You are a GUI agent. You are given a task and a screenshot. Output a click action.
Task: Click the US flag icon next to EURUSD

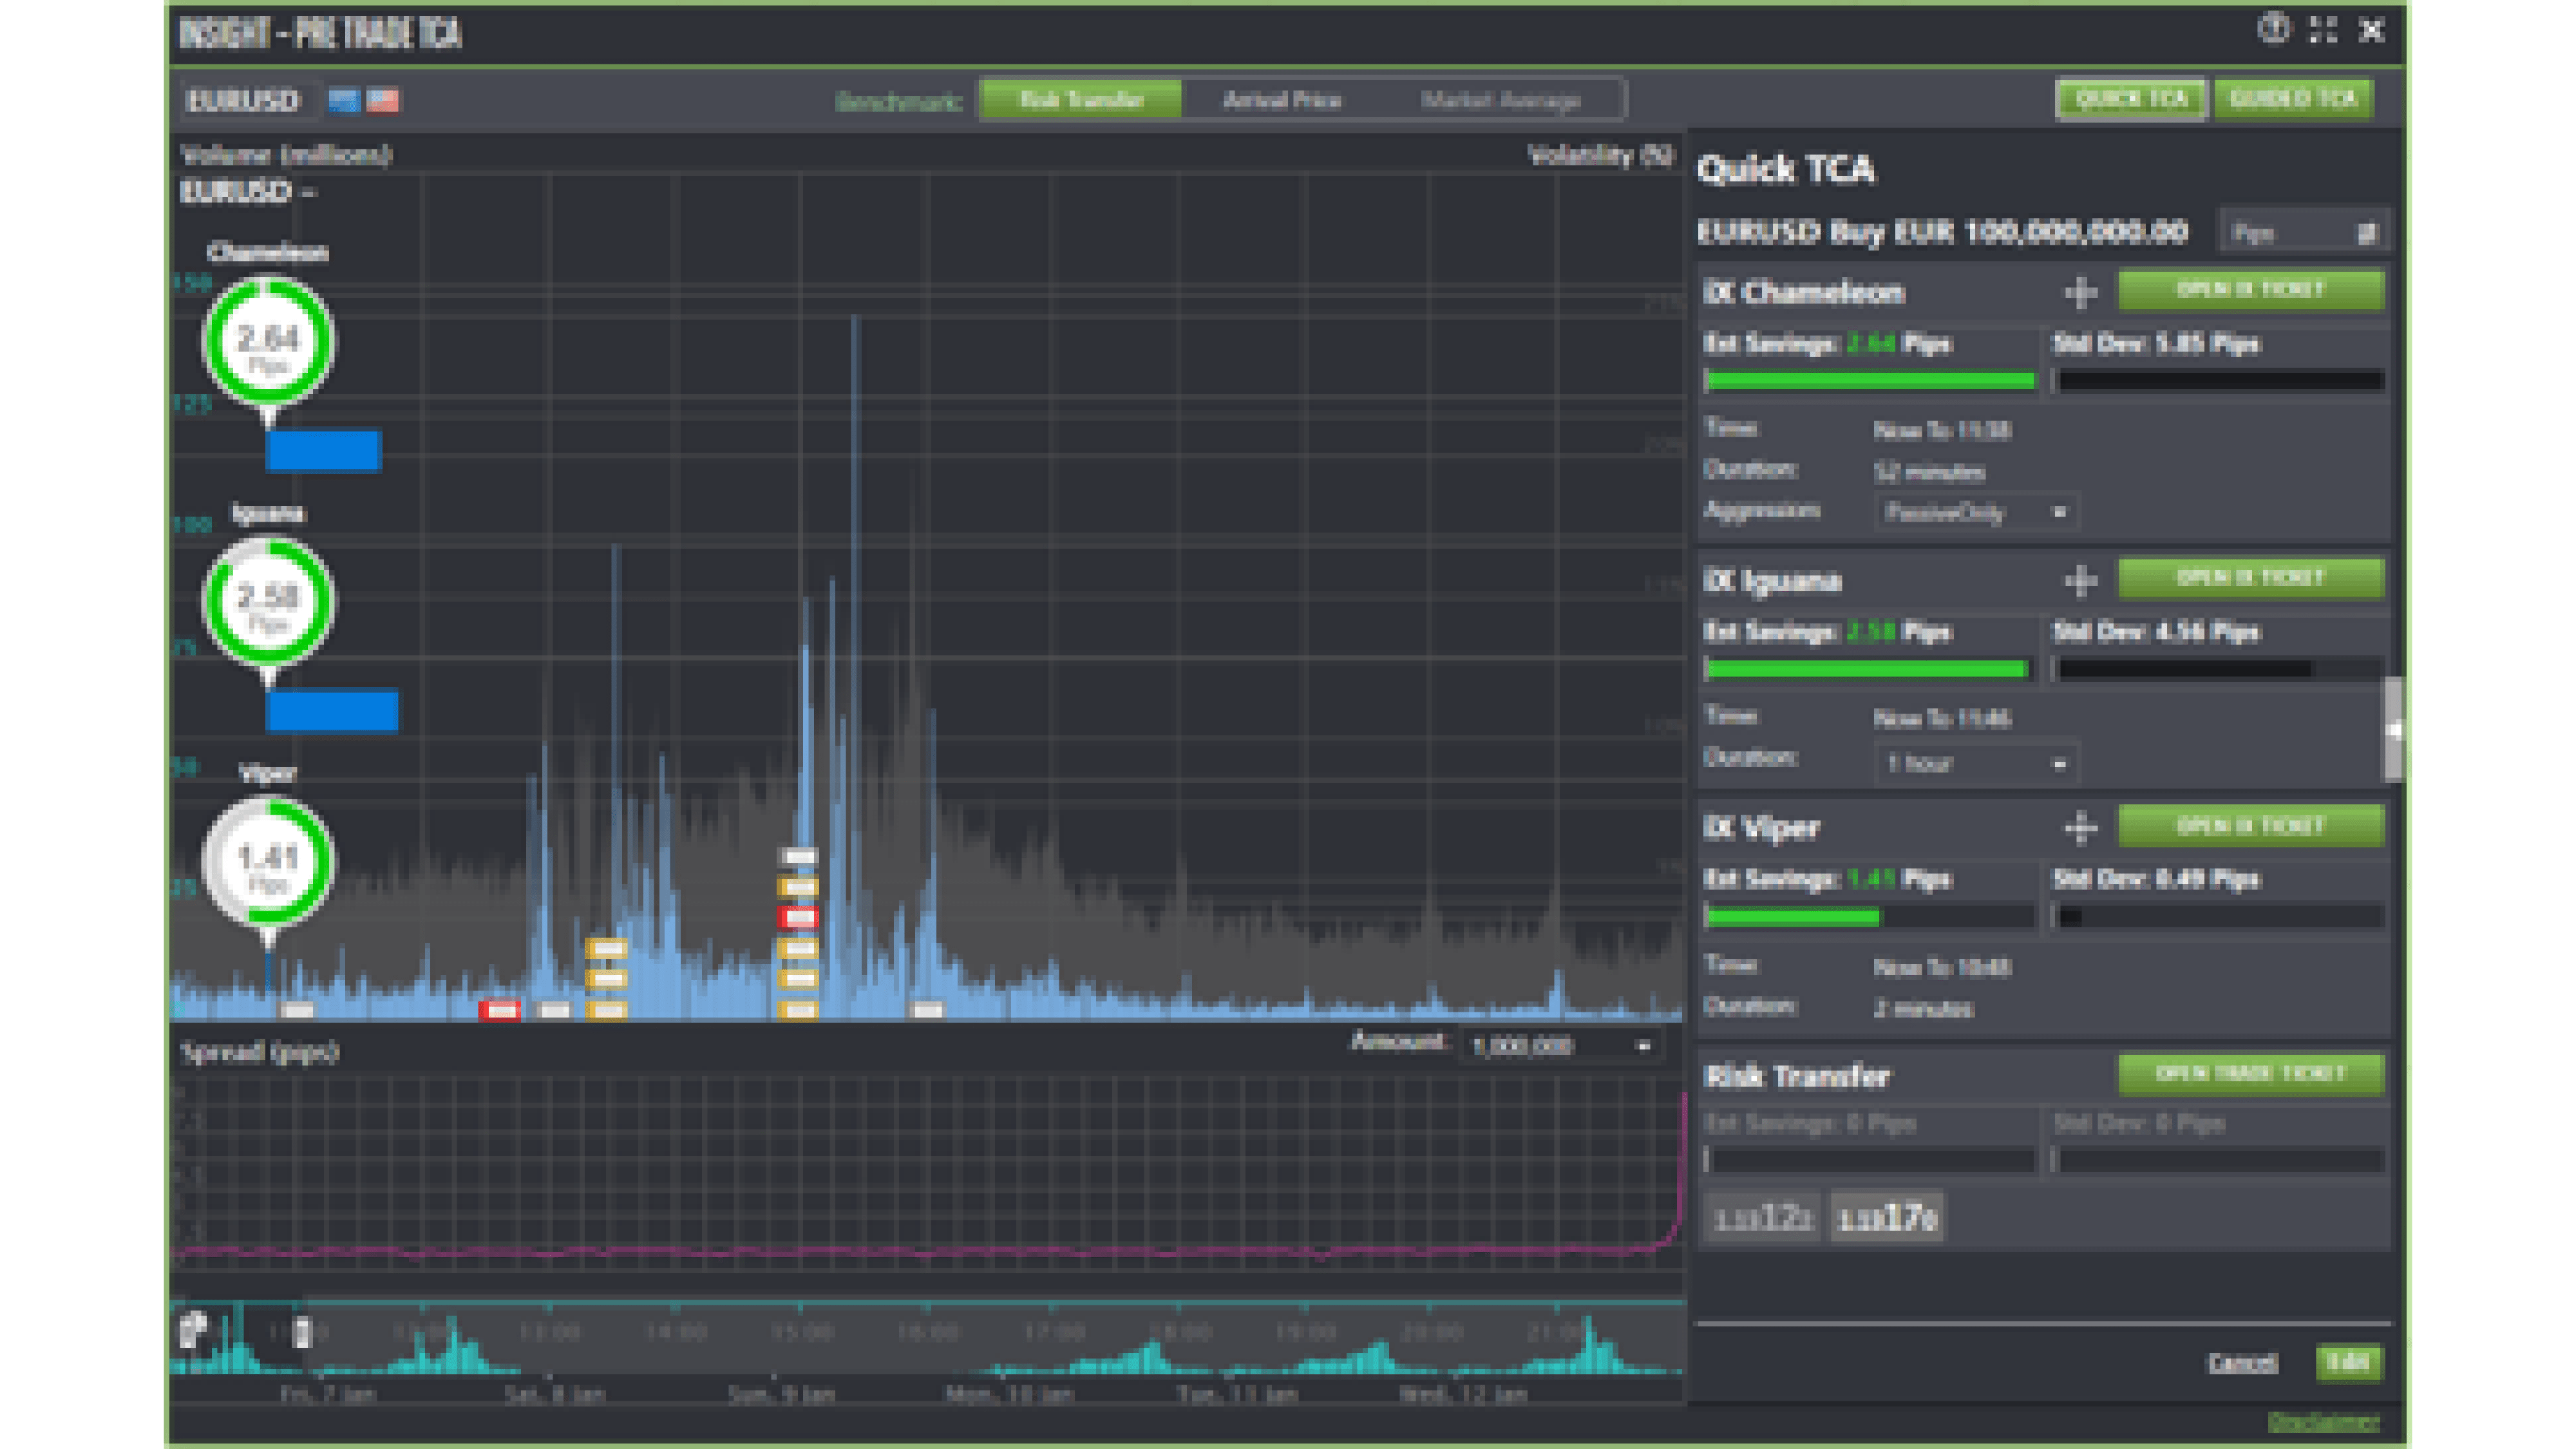tap(383, 101)
